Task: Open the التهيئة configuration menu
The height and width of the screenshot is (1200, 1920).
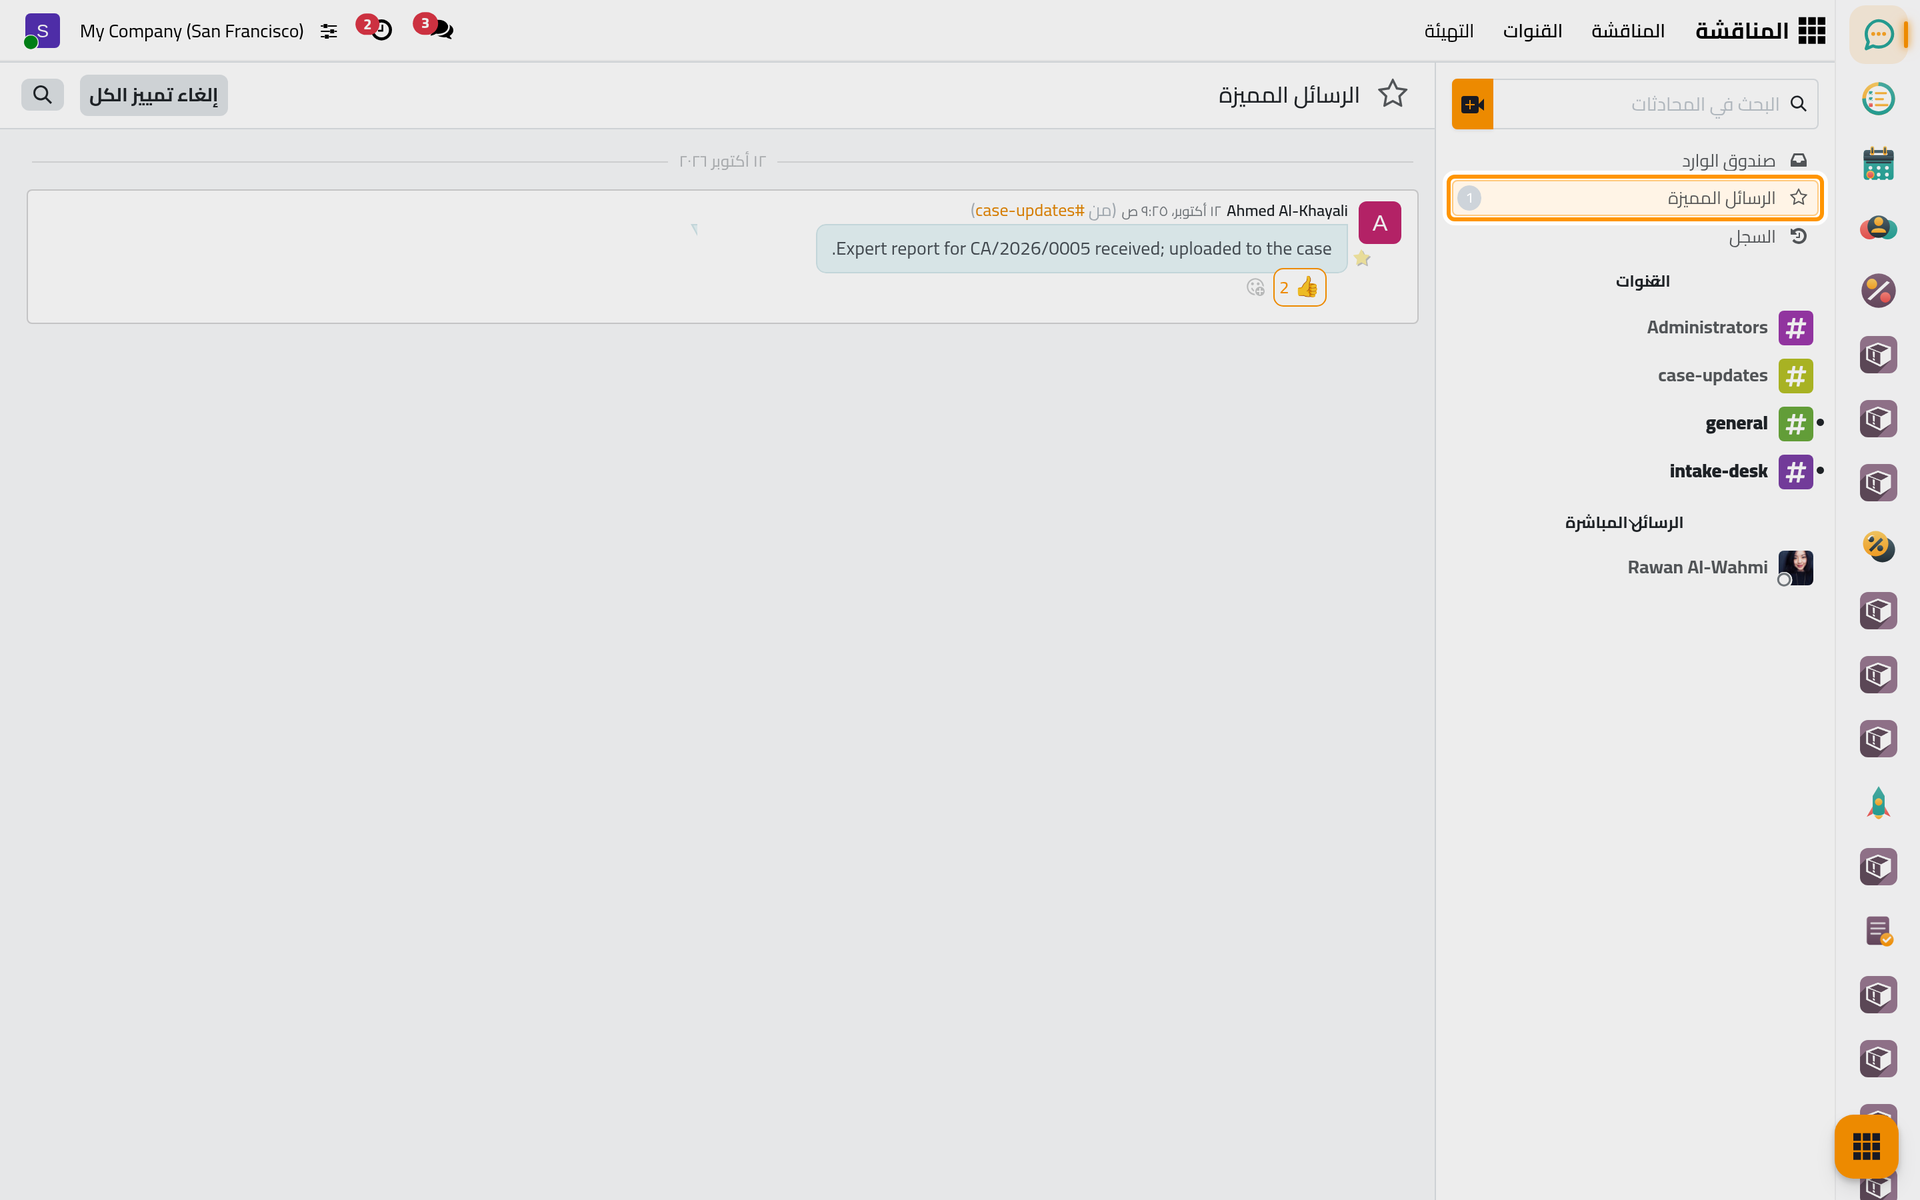Action: click(x=1449, y=31)
